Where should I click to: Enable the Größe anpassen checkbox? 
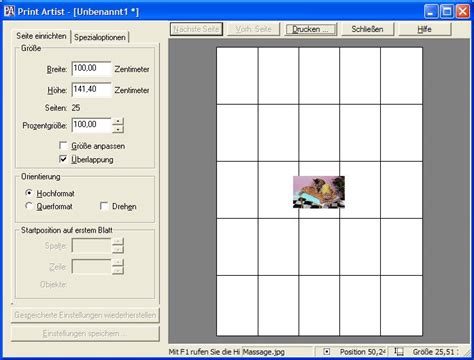63,146
